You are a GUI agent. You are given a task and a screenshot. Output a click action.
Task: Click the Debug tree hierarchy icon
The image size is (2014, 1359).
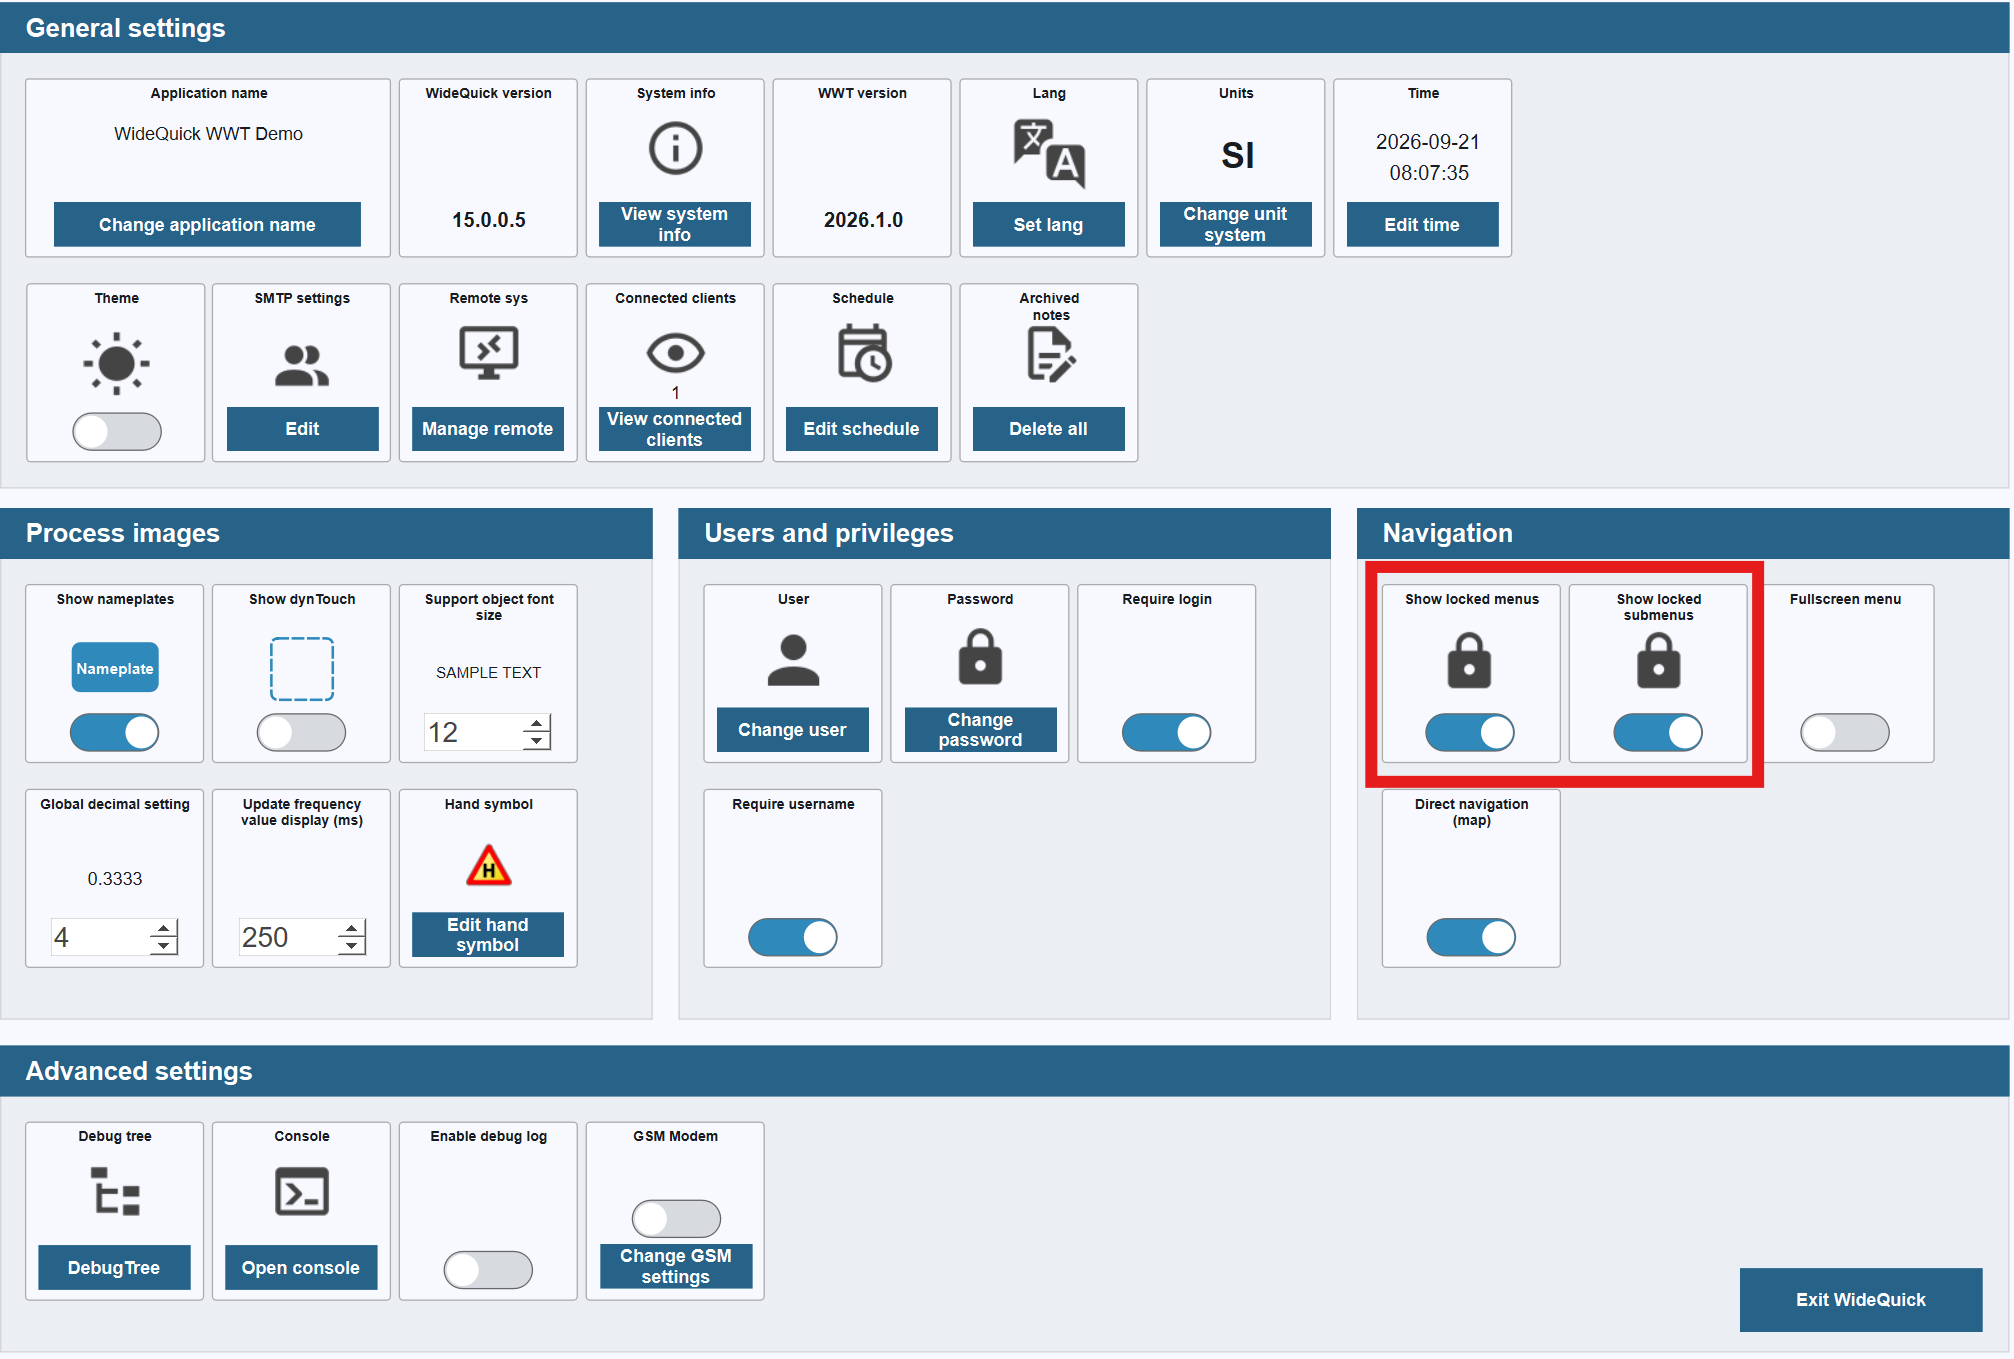(116, 1192)
